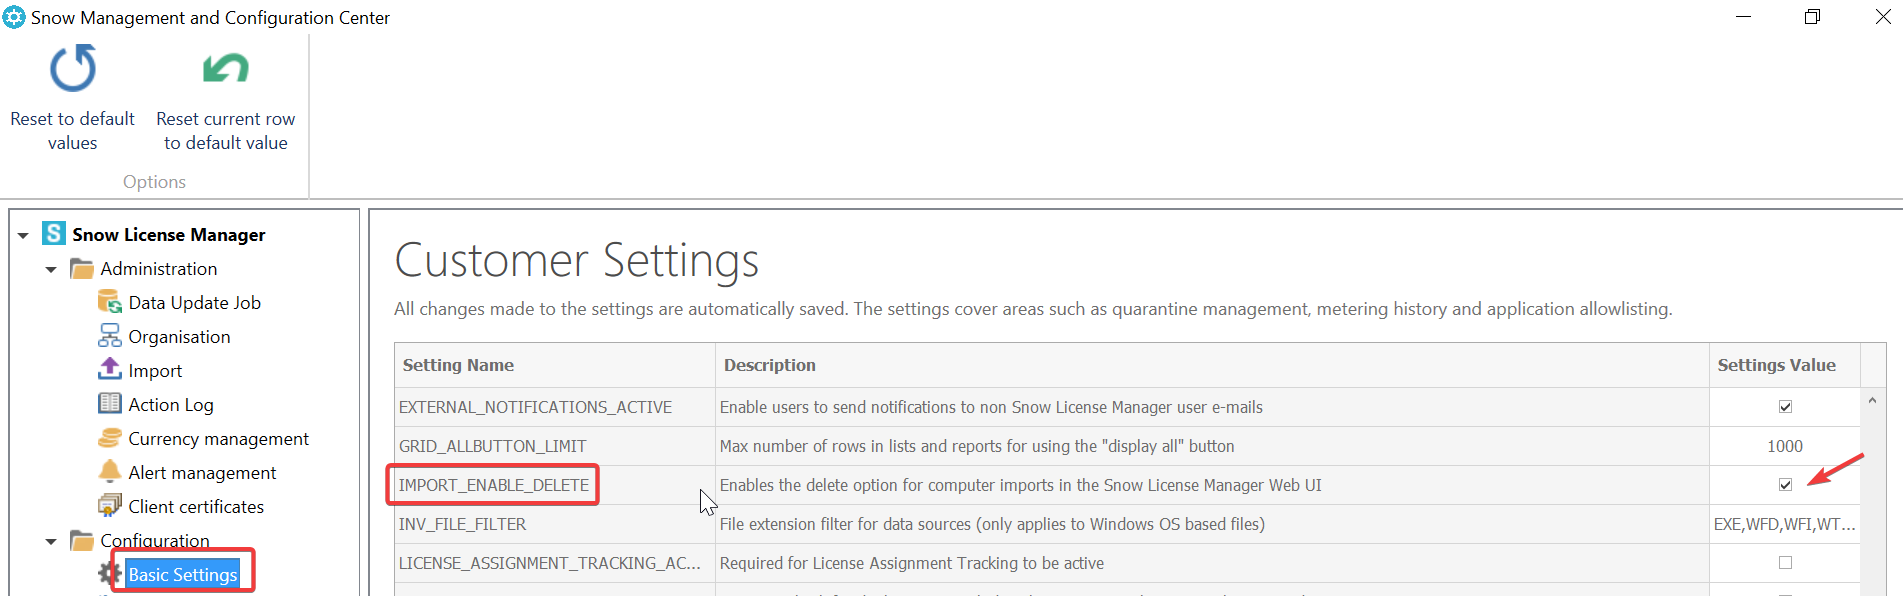Click description 'Enables the delete option for computer imports'

tap(1020, 485)
